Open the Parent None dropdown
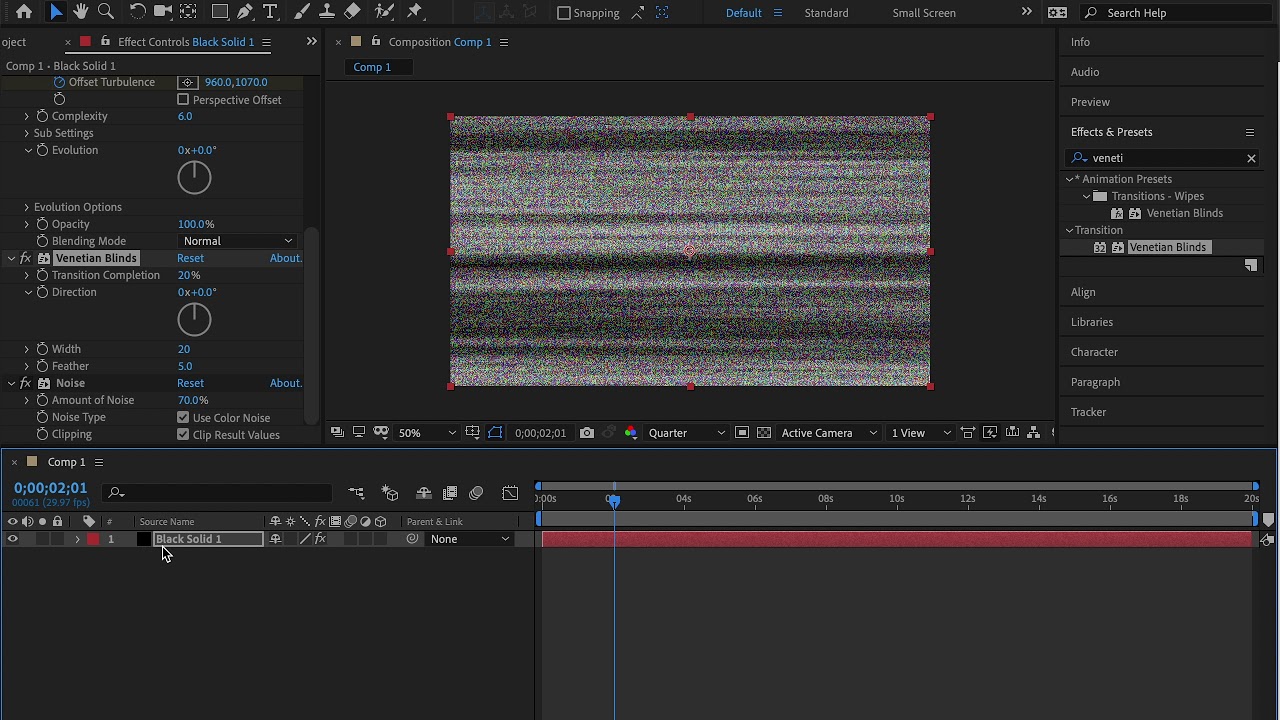 coord(470,539)
